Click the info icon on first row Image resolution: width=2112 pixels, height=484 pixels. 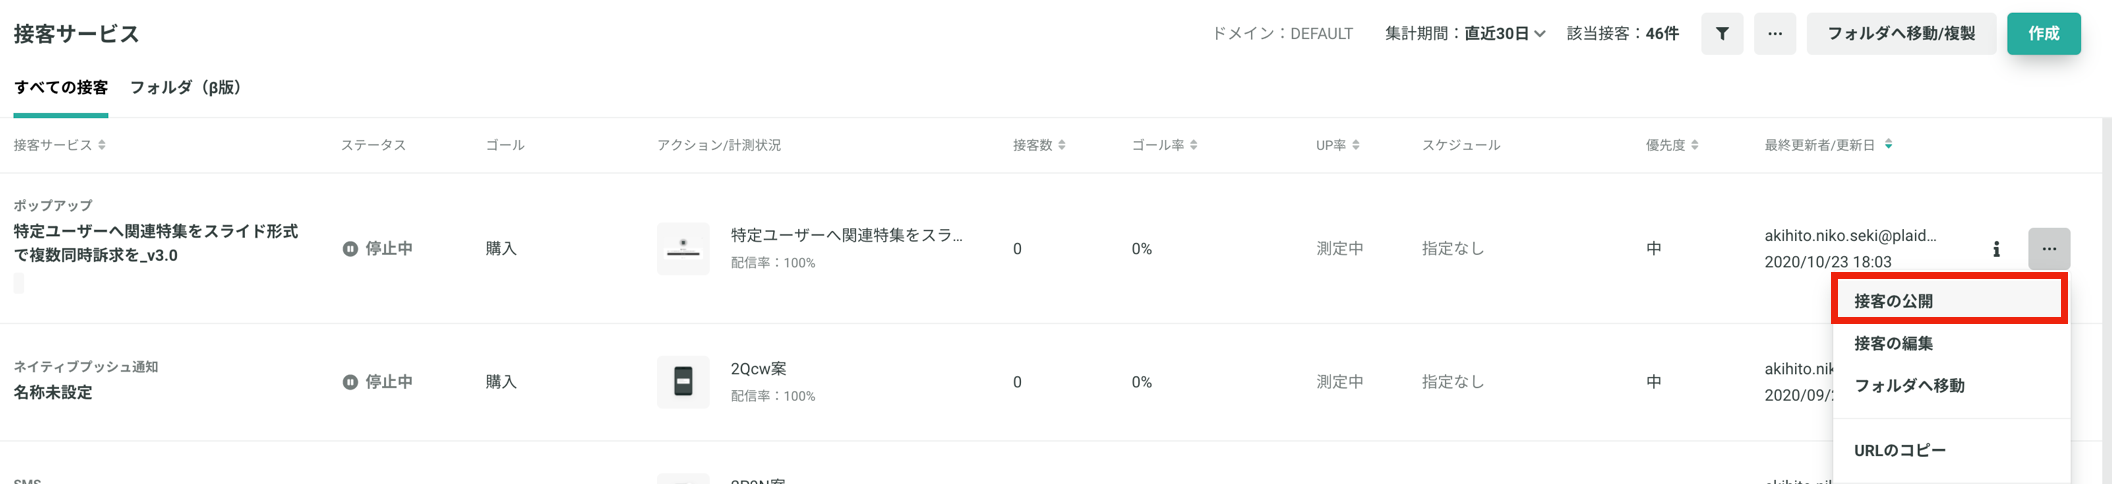[x=1996, y=249]
